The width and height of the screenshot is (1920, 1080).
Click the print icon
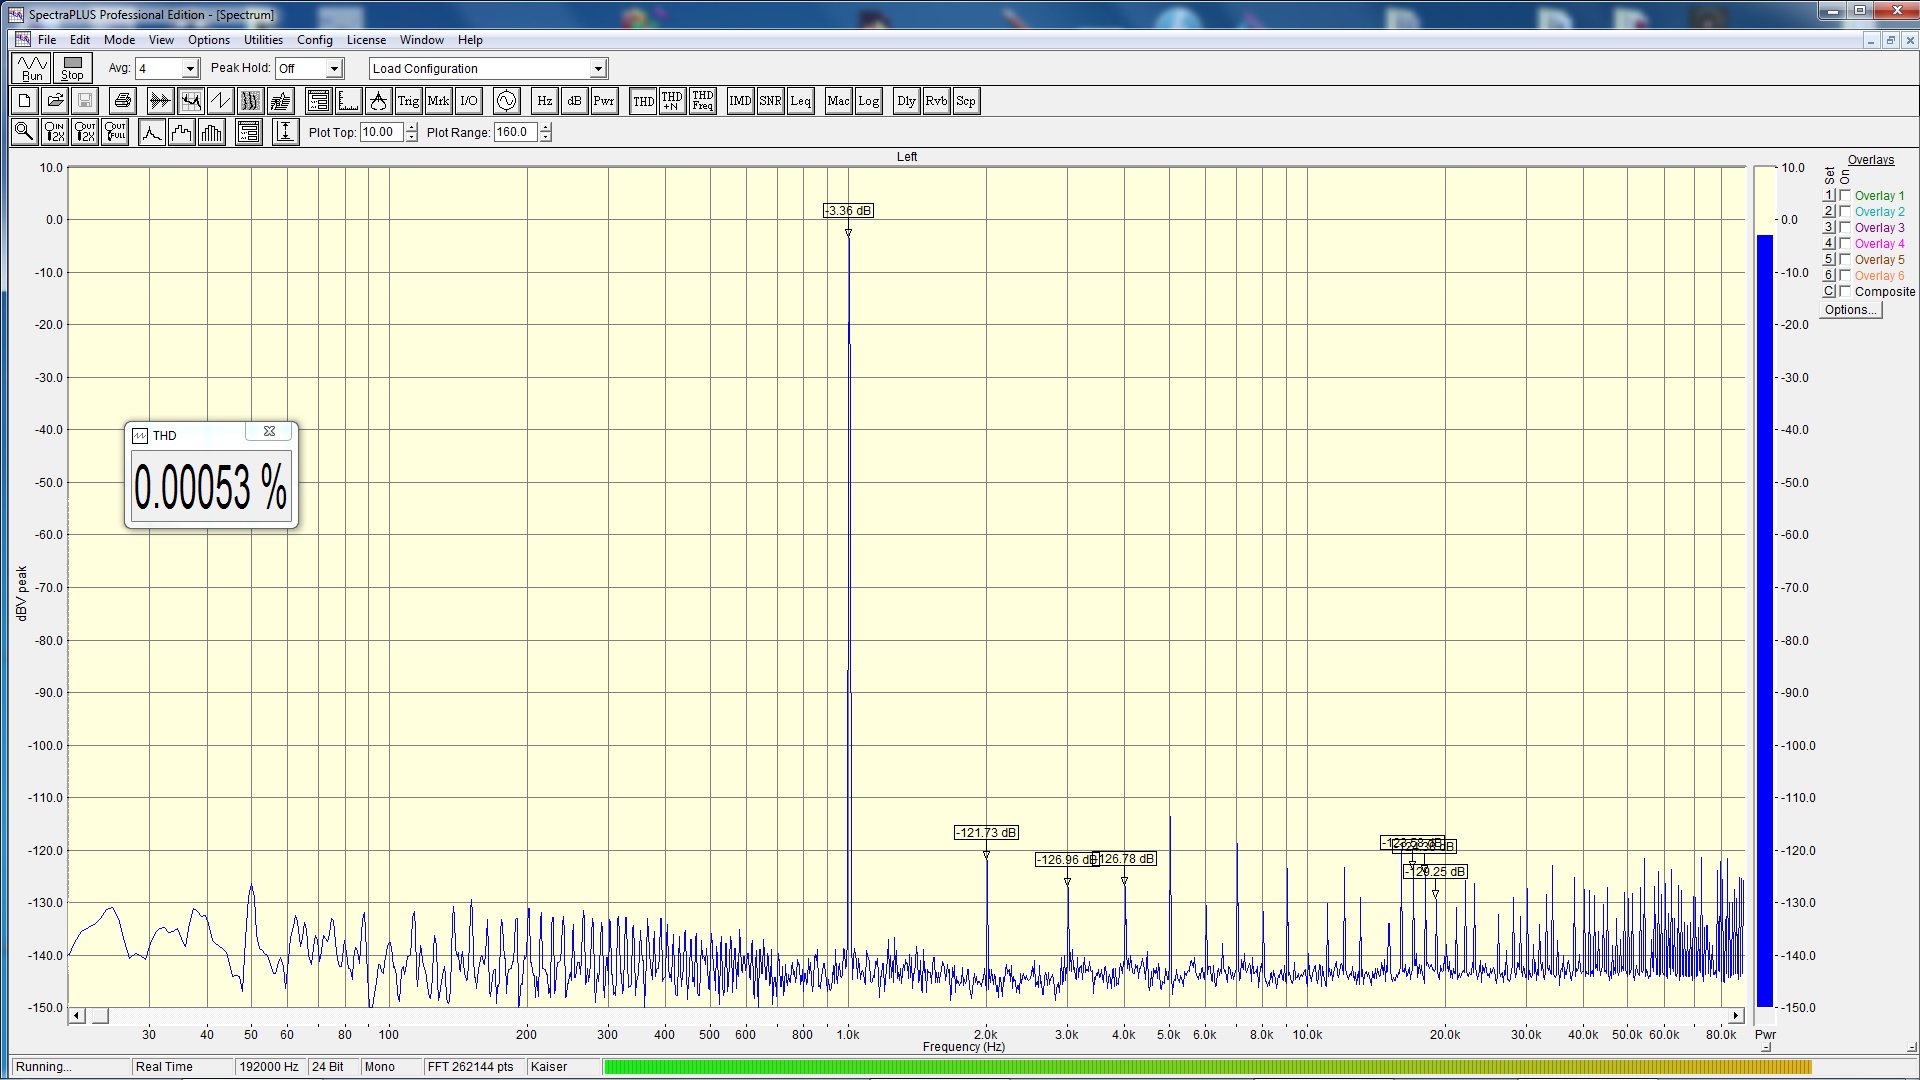pos(122,101)
